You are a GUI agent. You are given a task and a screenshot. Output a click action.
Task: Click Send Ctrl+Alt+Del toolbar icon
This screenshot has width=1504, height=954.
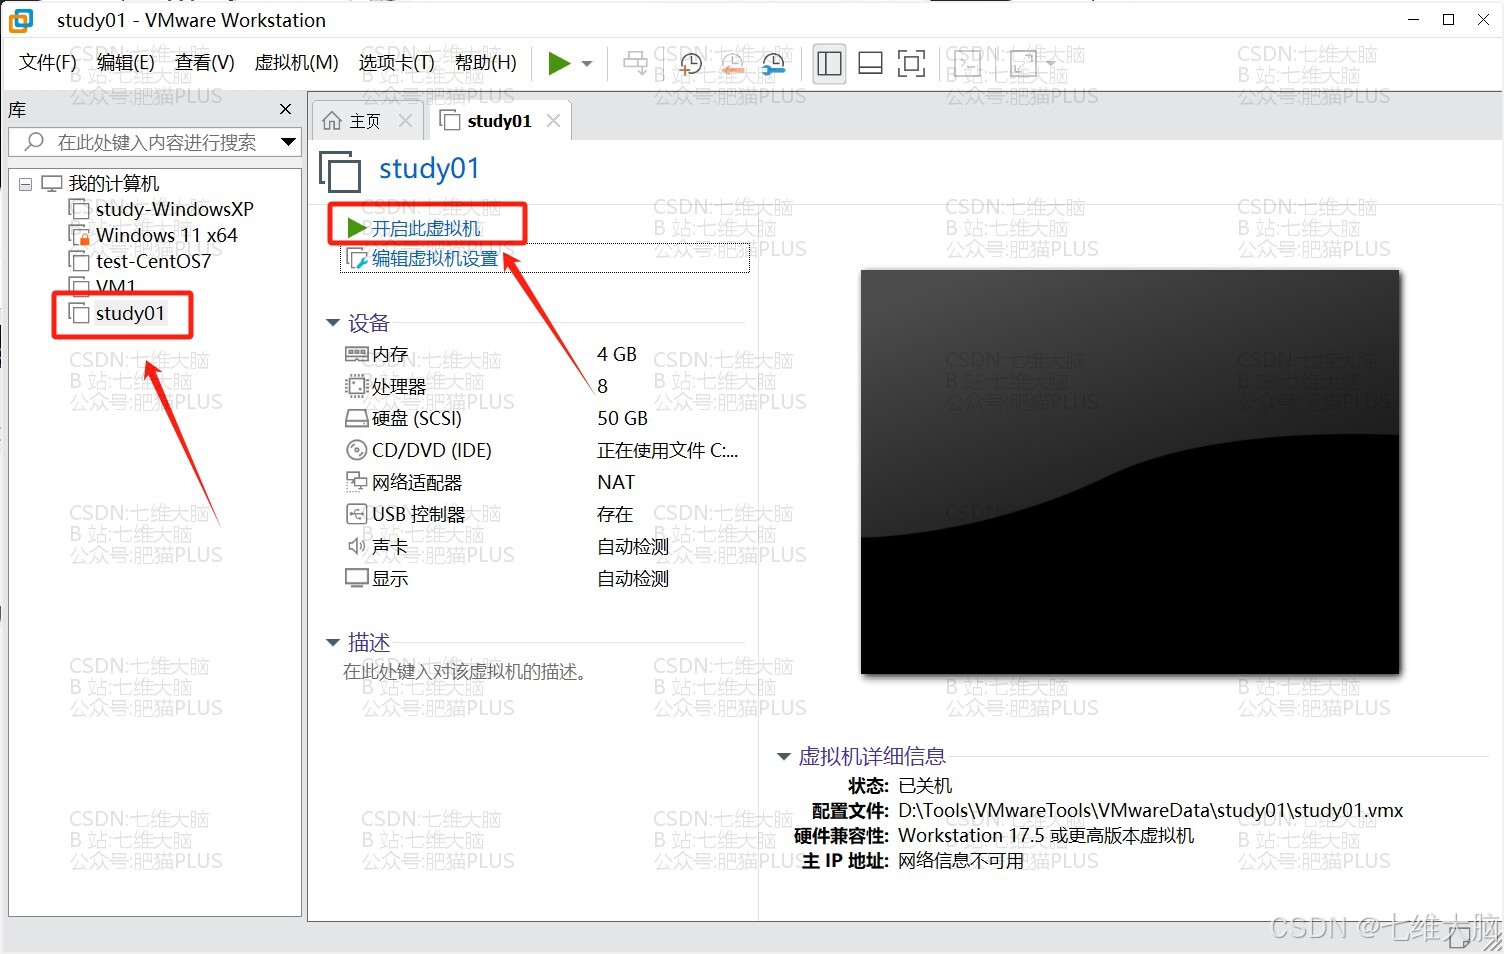pos(635,64)
